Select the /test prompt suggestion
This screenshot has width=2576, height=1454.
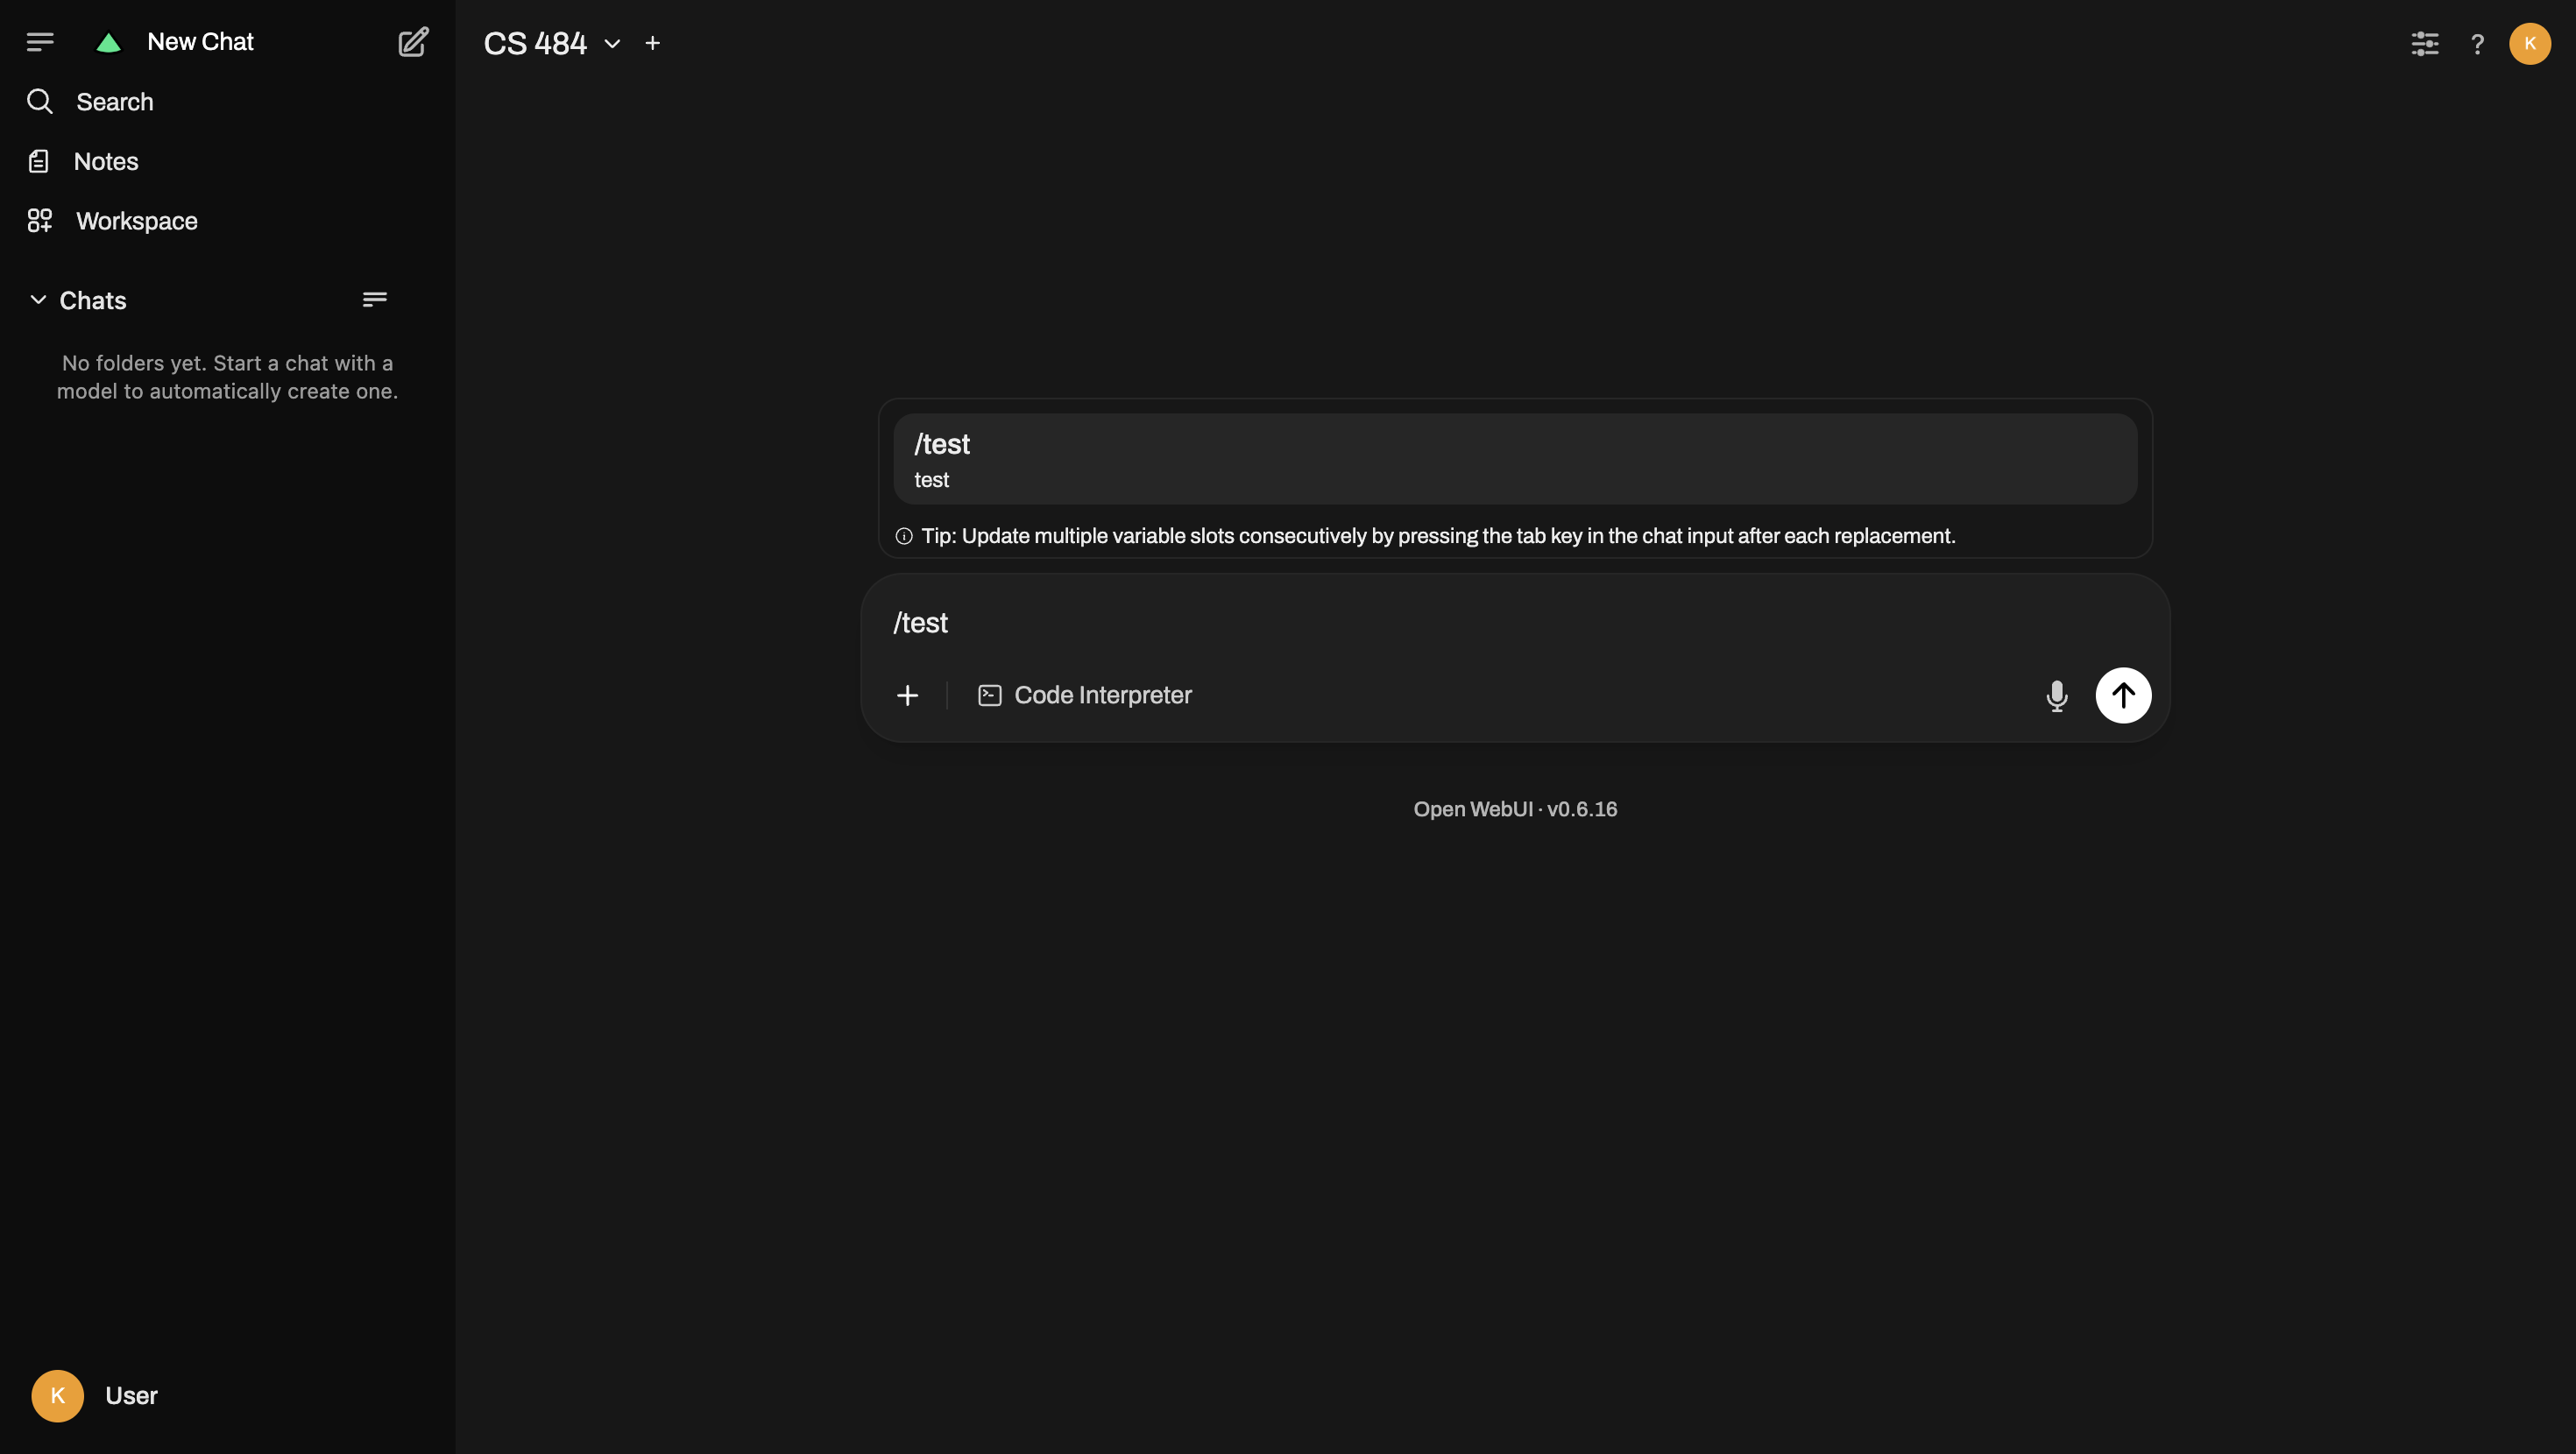pyautogui.click(x=1514, y=459)
